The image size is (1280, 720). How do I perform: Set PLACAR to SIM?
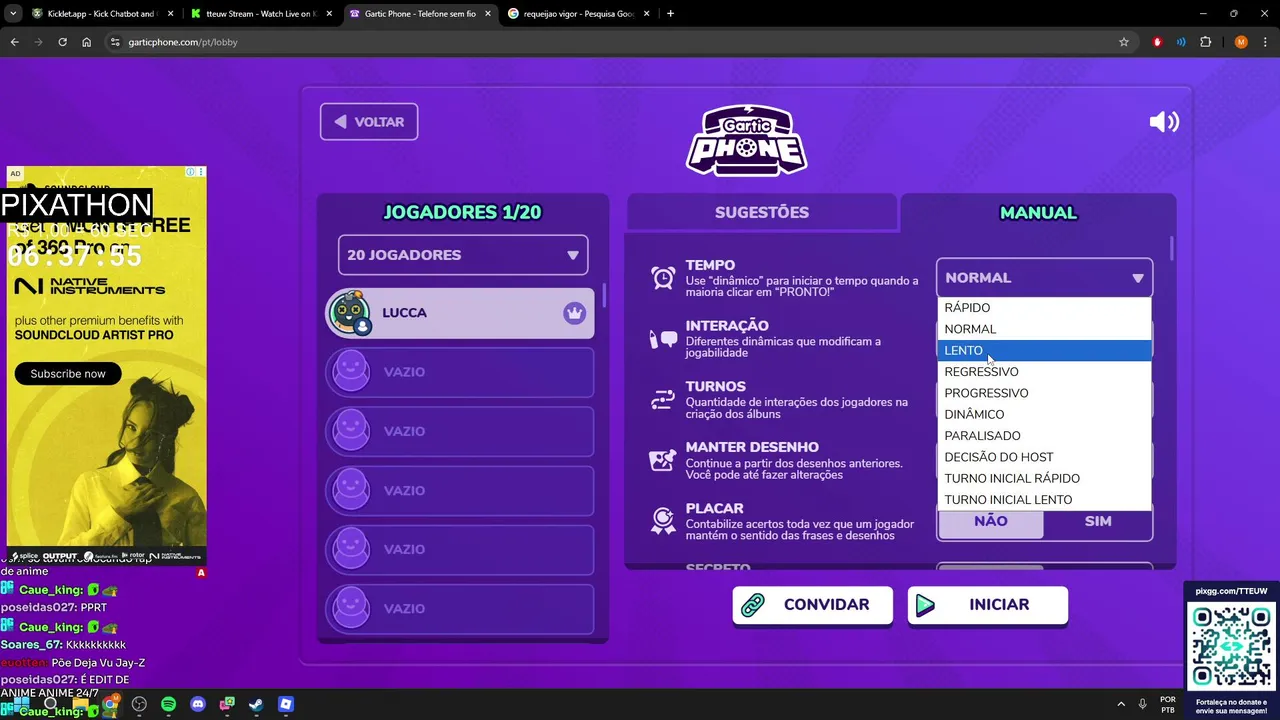1098,521
